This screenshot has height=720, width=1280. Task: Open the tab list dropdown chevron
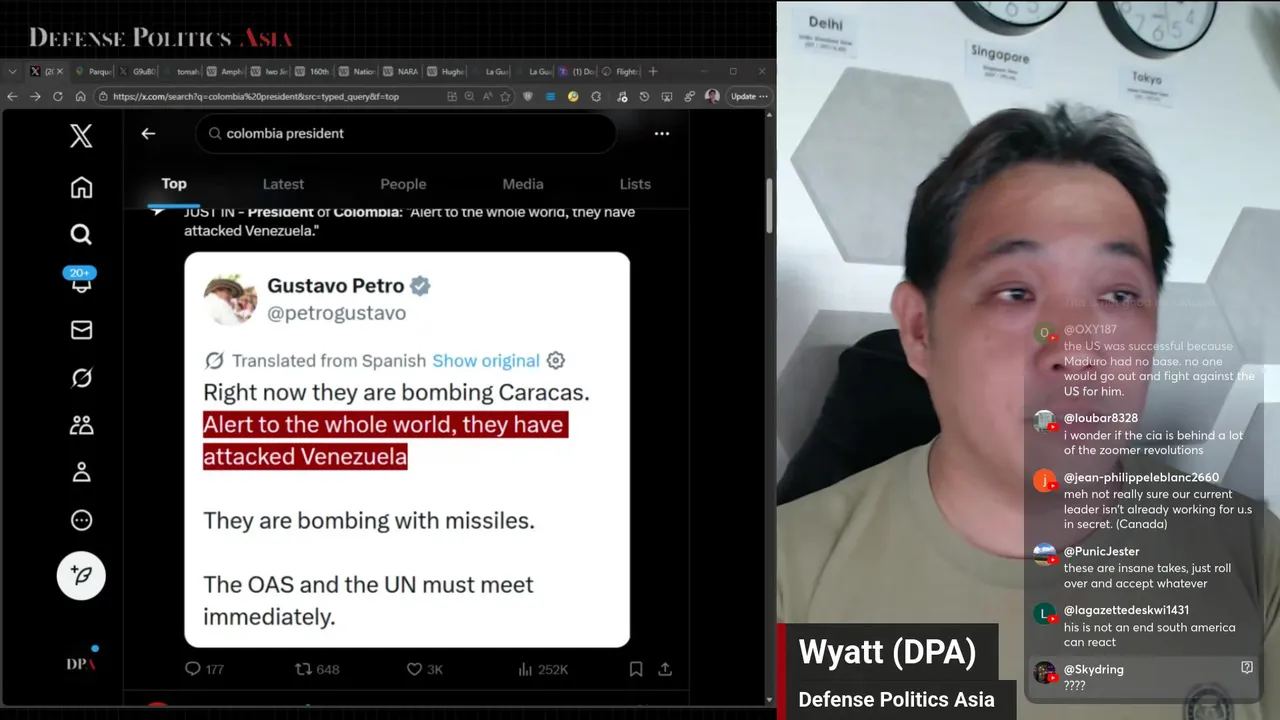(12, 71)
